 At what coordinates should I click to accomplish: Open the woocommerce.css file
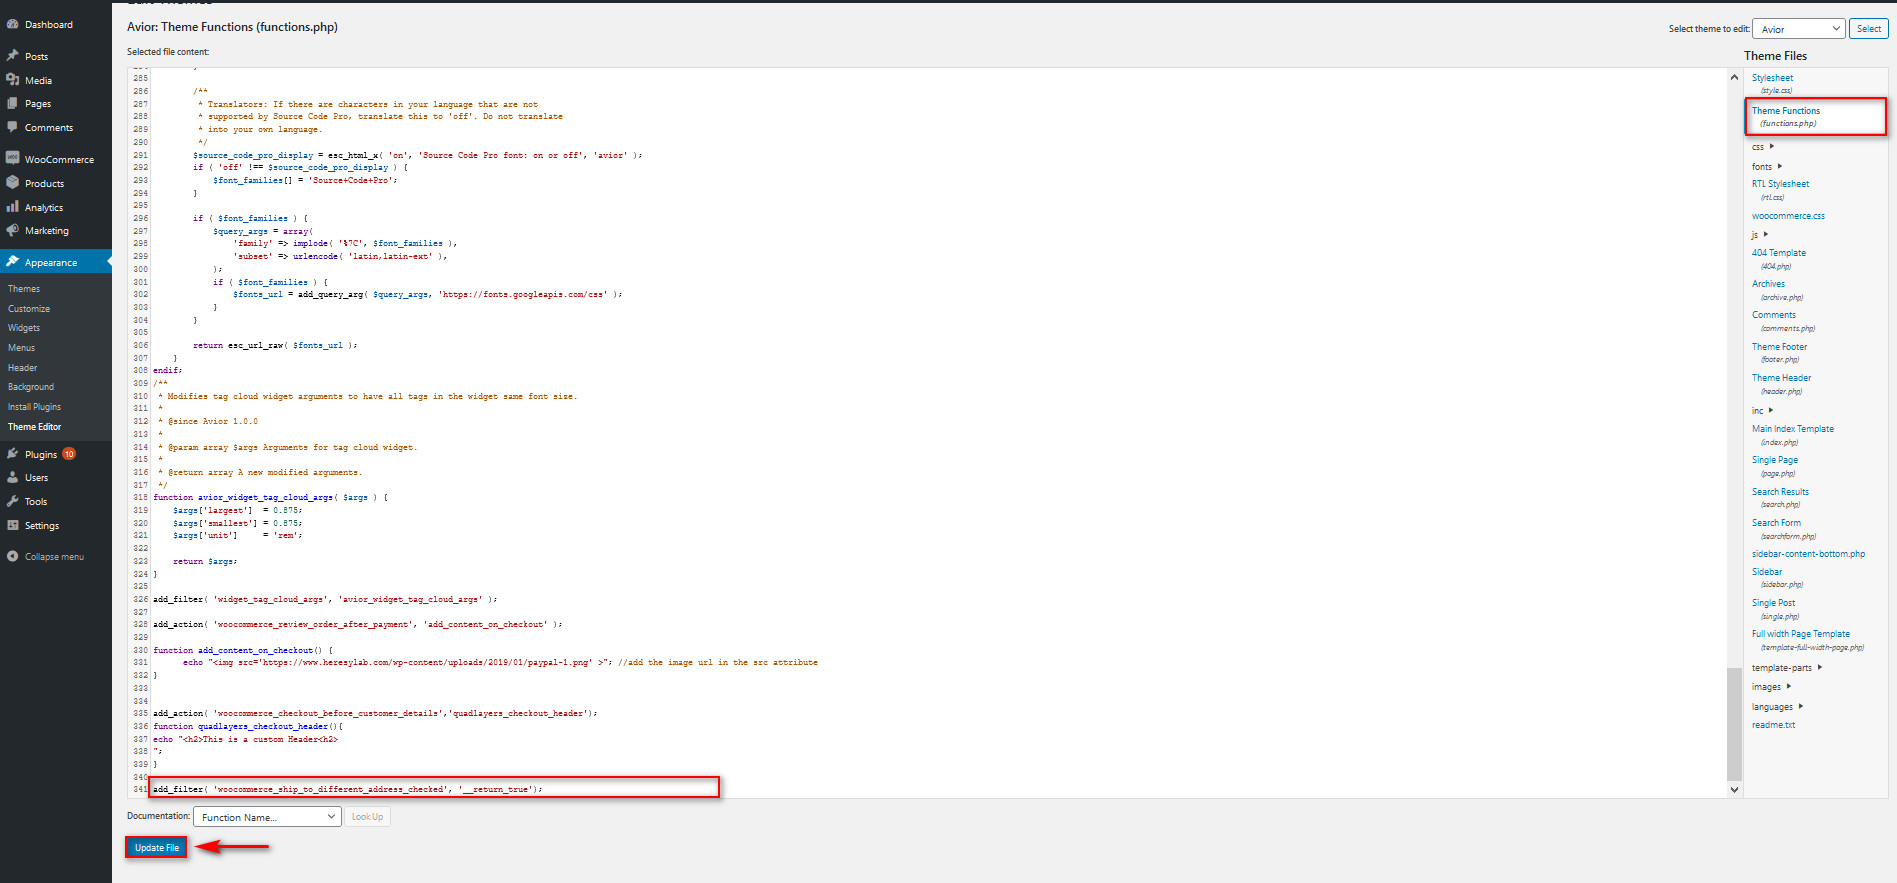click(1788, 216)
